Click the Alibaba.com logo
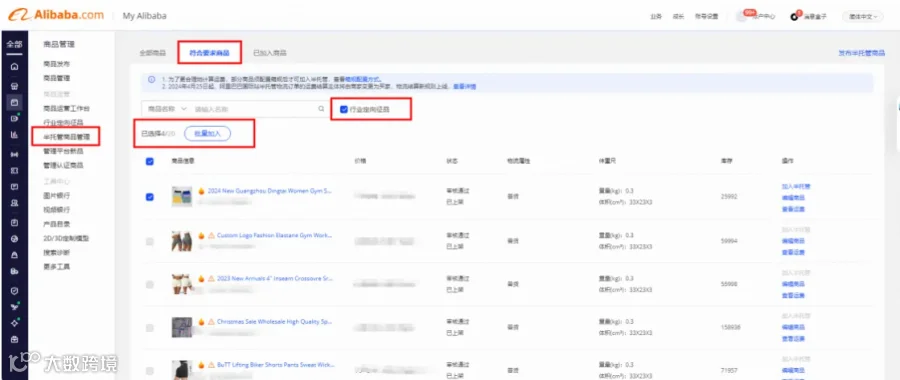The width and height of the screenshot is (900, 380). coord(56,15)
